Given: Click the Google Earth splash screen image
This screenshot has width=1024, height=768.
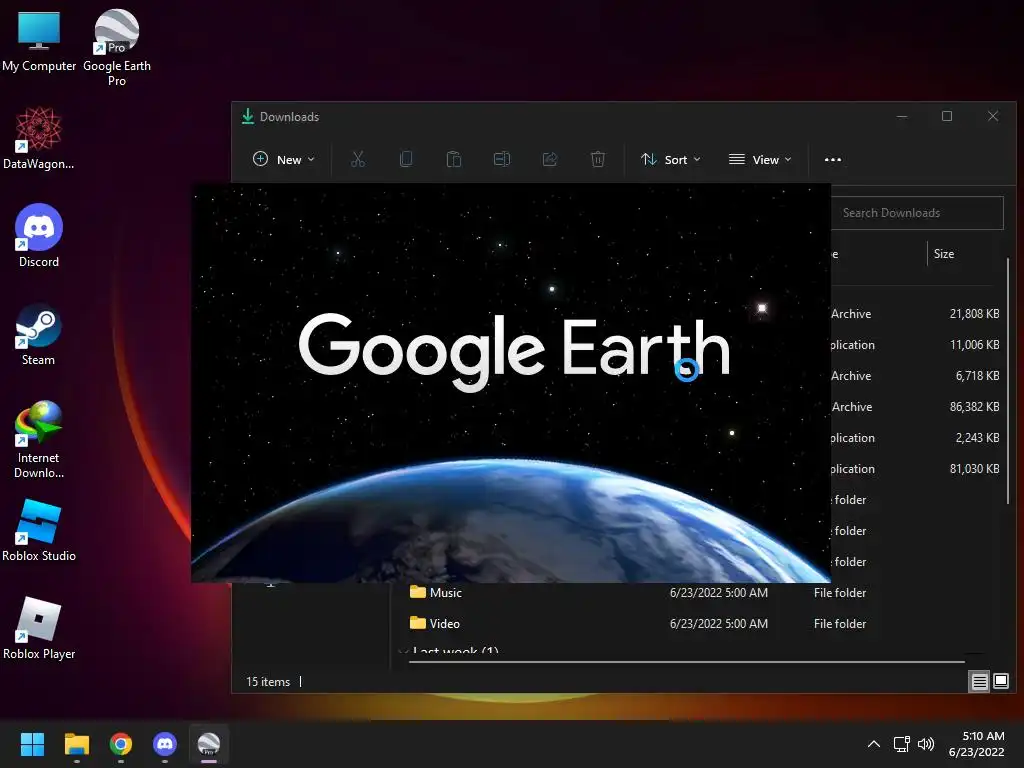Looking at the screenshot, I should 511,383.
